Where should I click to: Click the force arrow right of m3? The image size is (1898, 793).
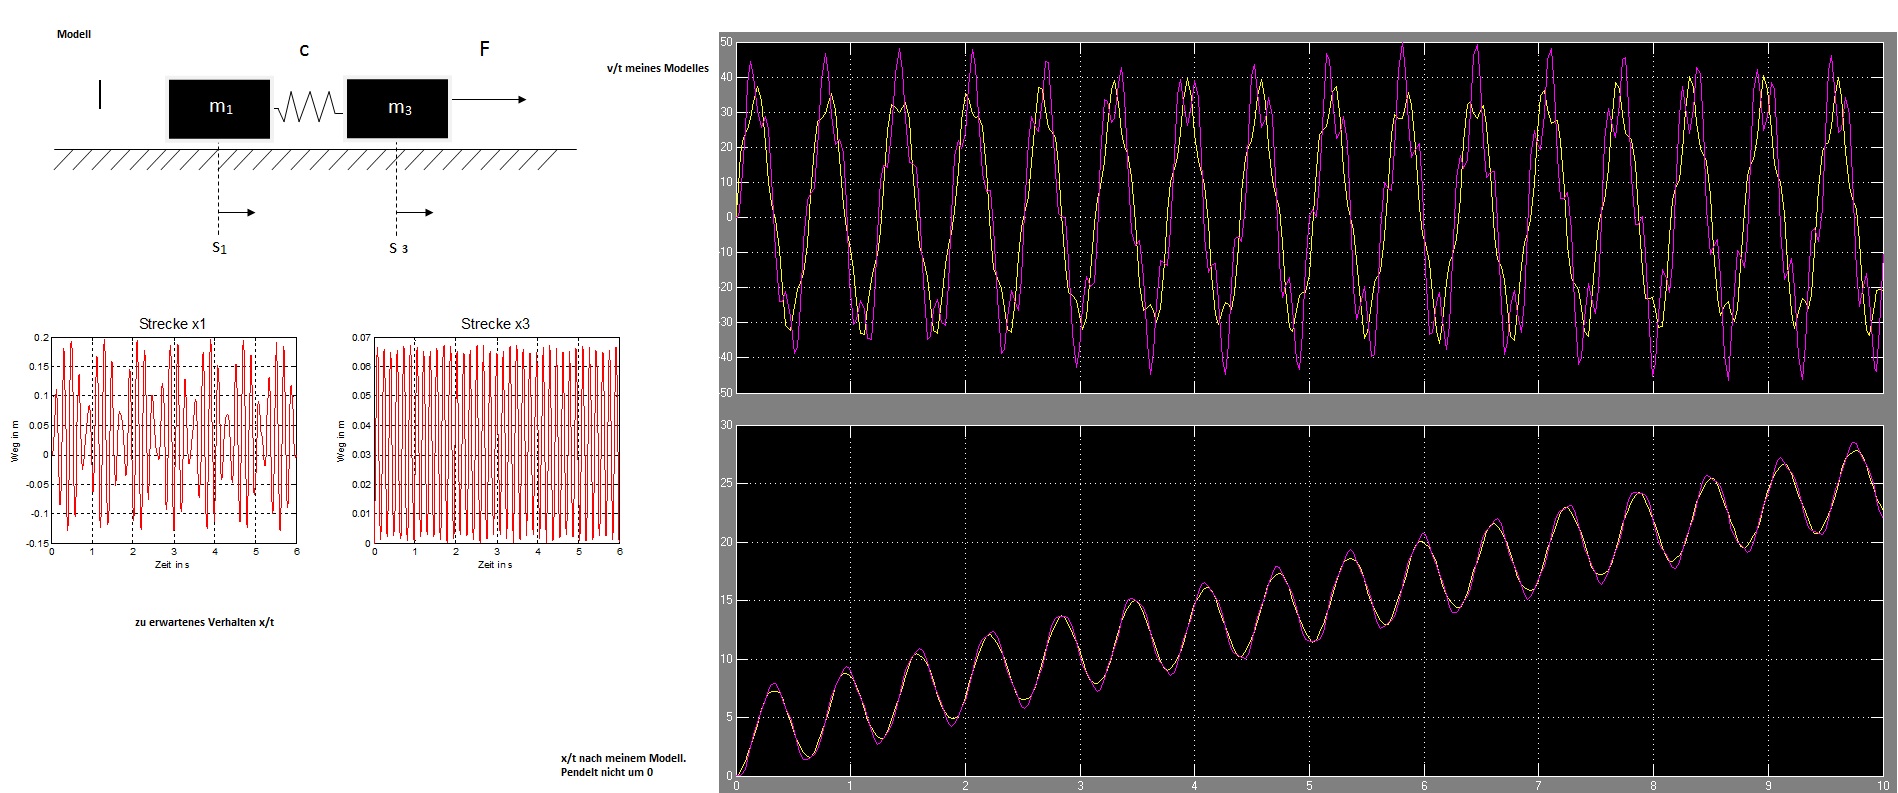(489, 99)
